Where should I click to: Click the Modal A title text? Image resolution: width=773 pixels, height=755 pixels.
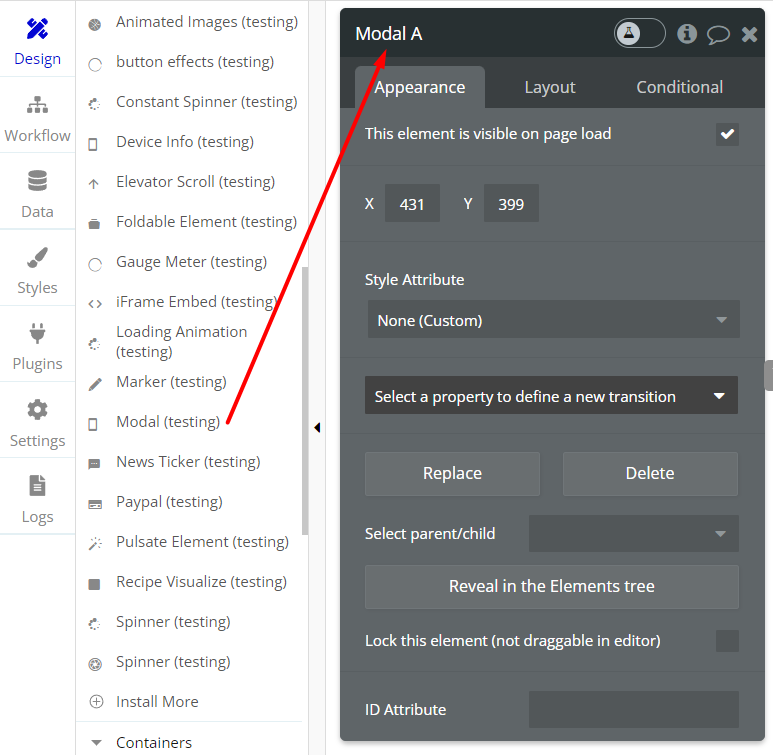click(x=388, y=34)
